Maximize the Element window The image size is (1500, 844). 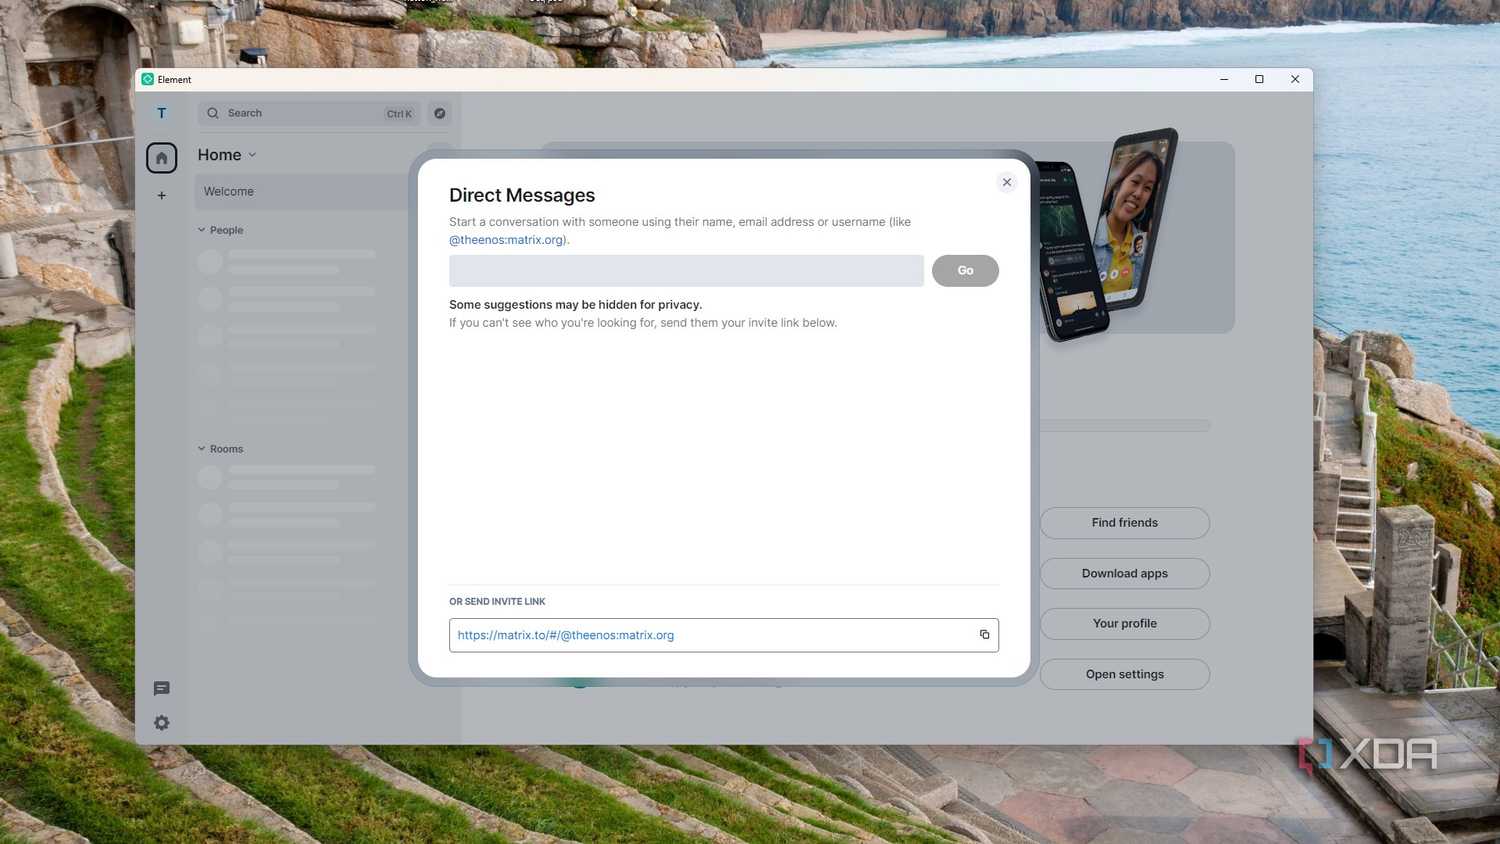pyautogui.click(x=1259, y=79)
